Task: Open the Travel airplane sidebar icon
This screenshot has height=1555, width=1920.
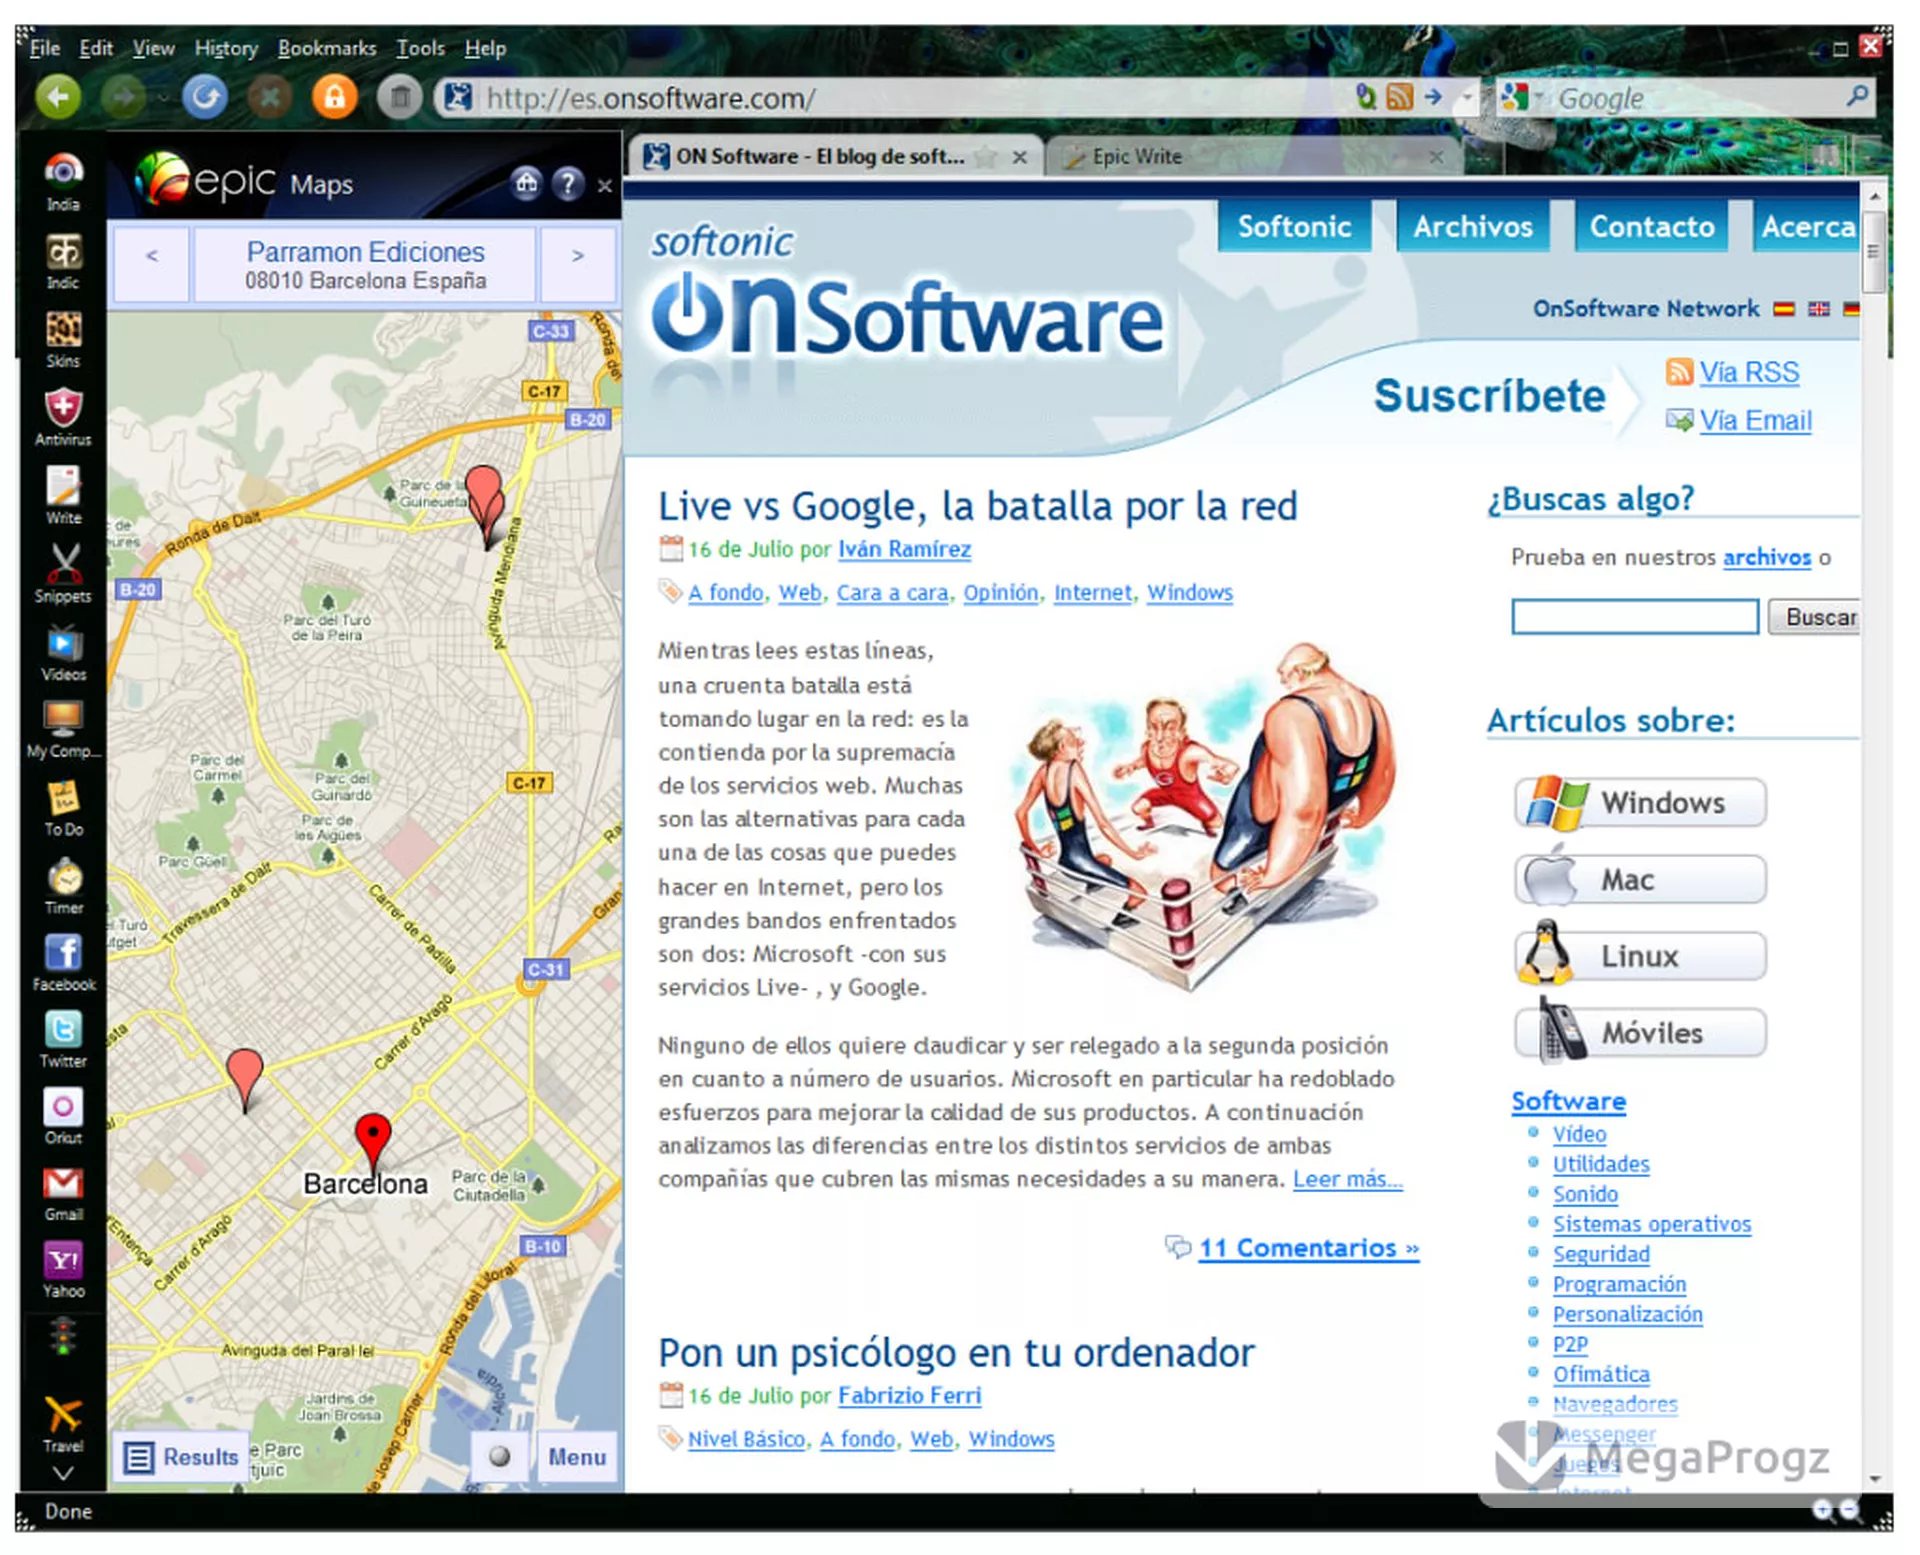Action: 63,1424
